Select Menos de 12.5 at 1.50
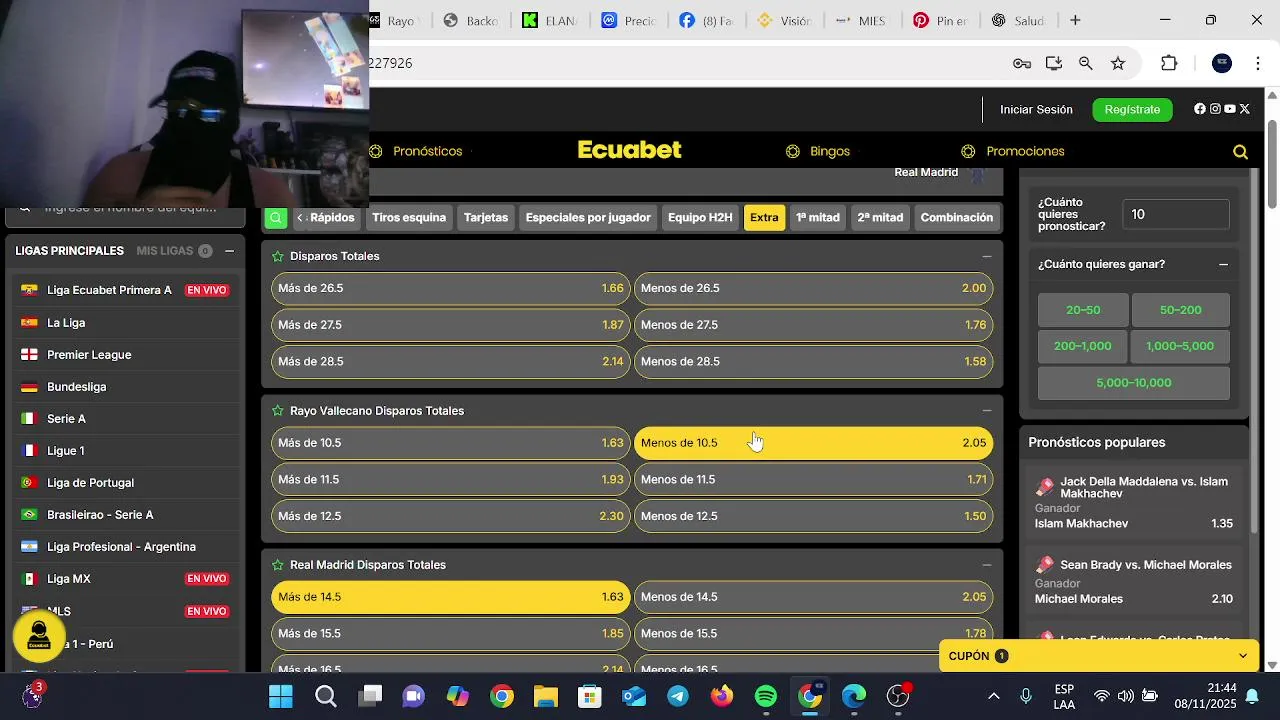The image size is (1280, 720). pyautogui.click(x=814, y=517)
